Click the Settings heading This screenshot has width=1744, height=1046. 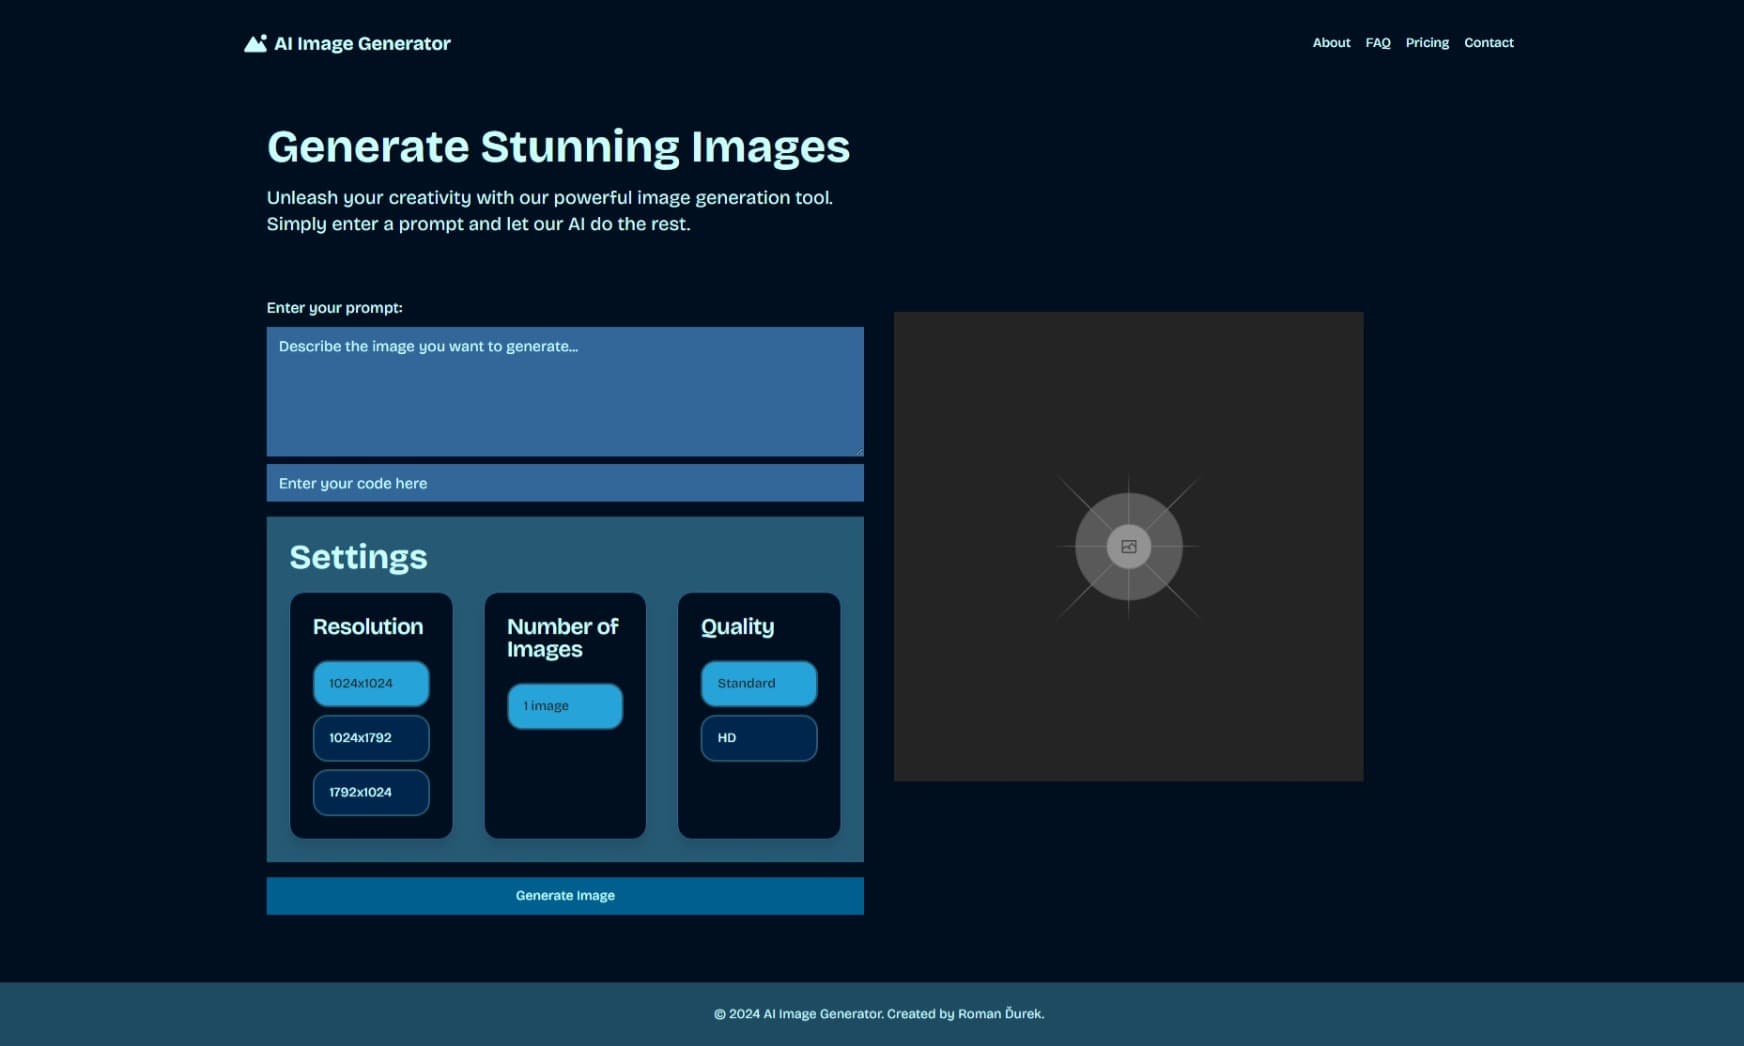358,557
